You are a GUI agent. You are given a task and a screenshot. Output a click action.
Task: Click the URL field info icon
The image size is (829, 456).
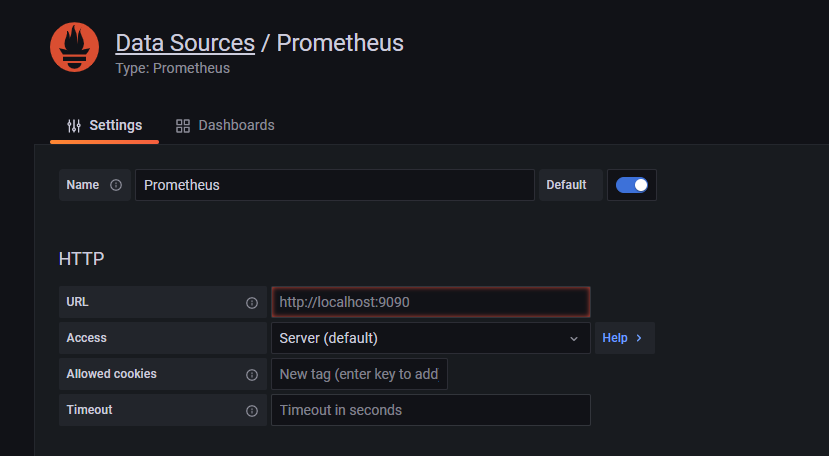[x=252, y=302]
